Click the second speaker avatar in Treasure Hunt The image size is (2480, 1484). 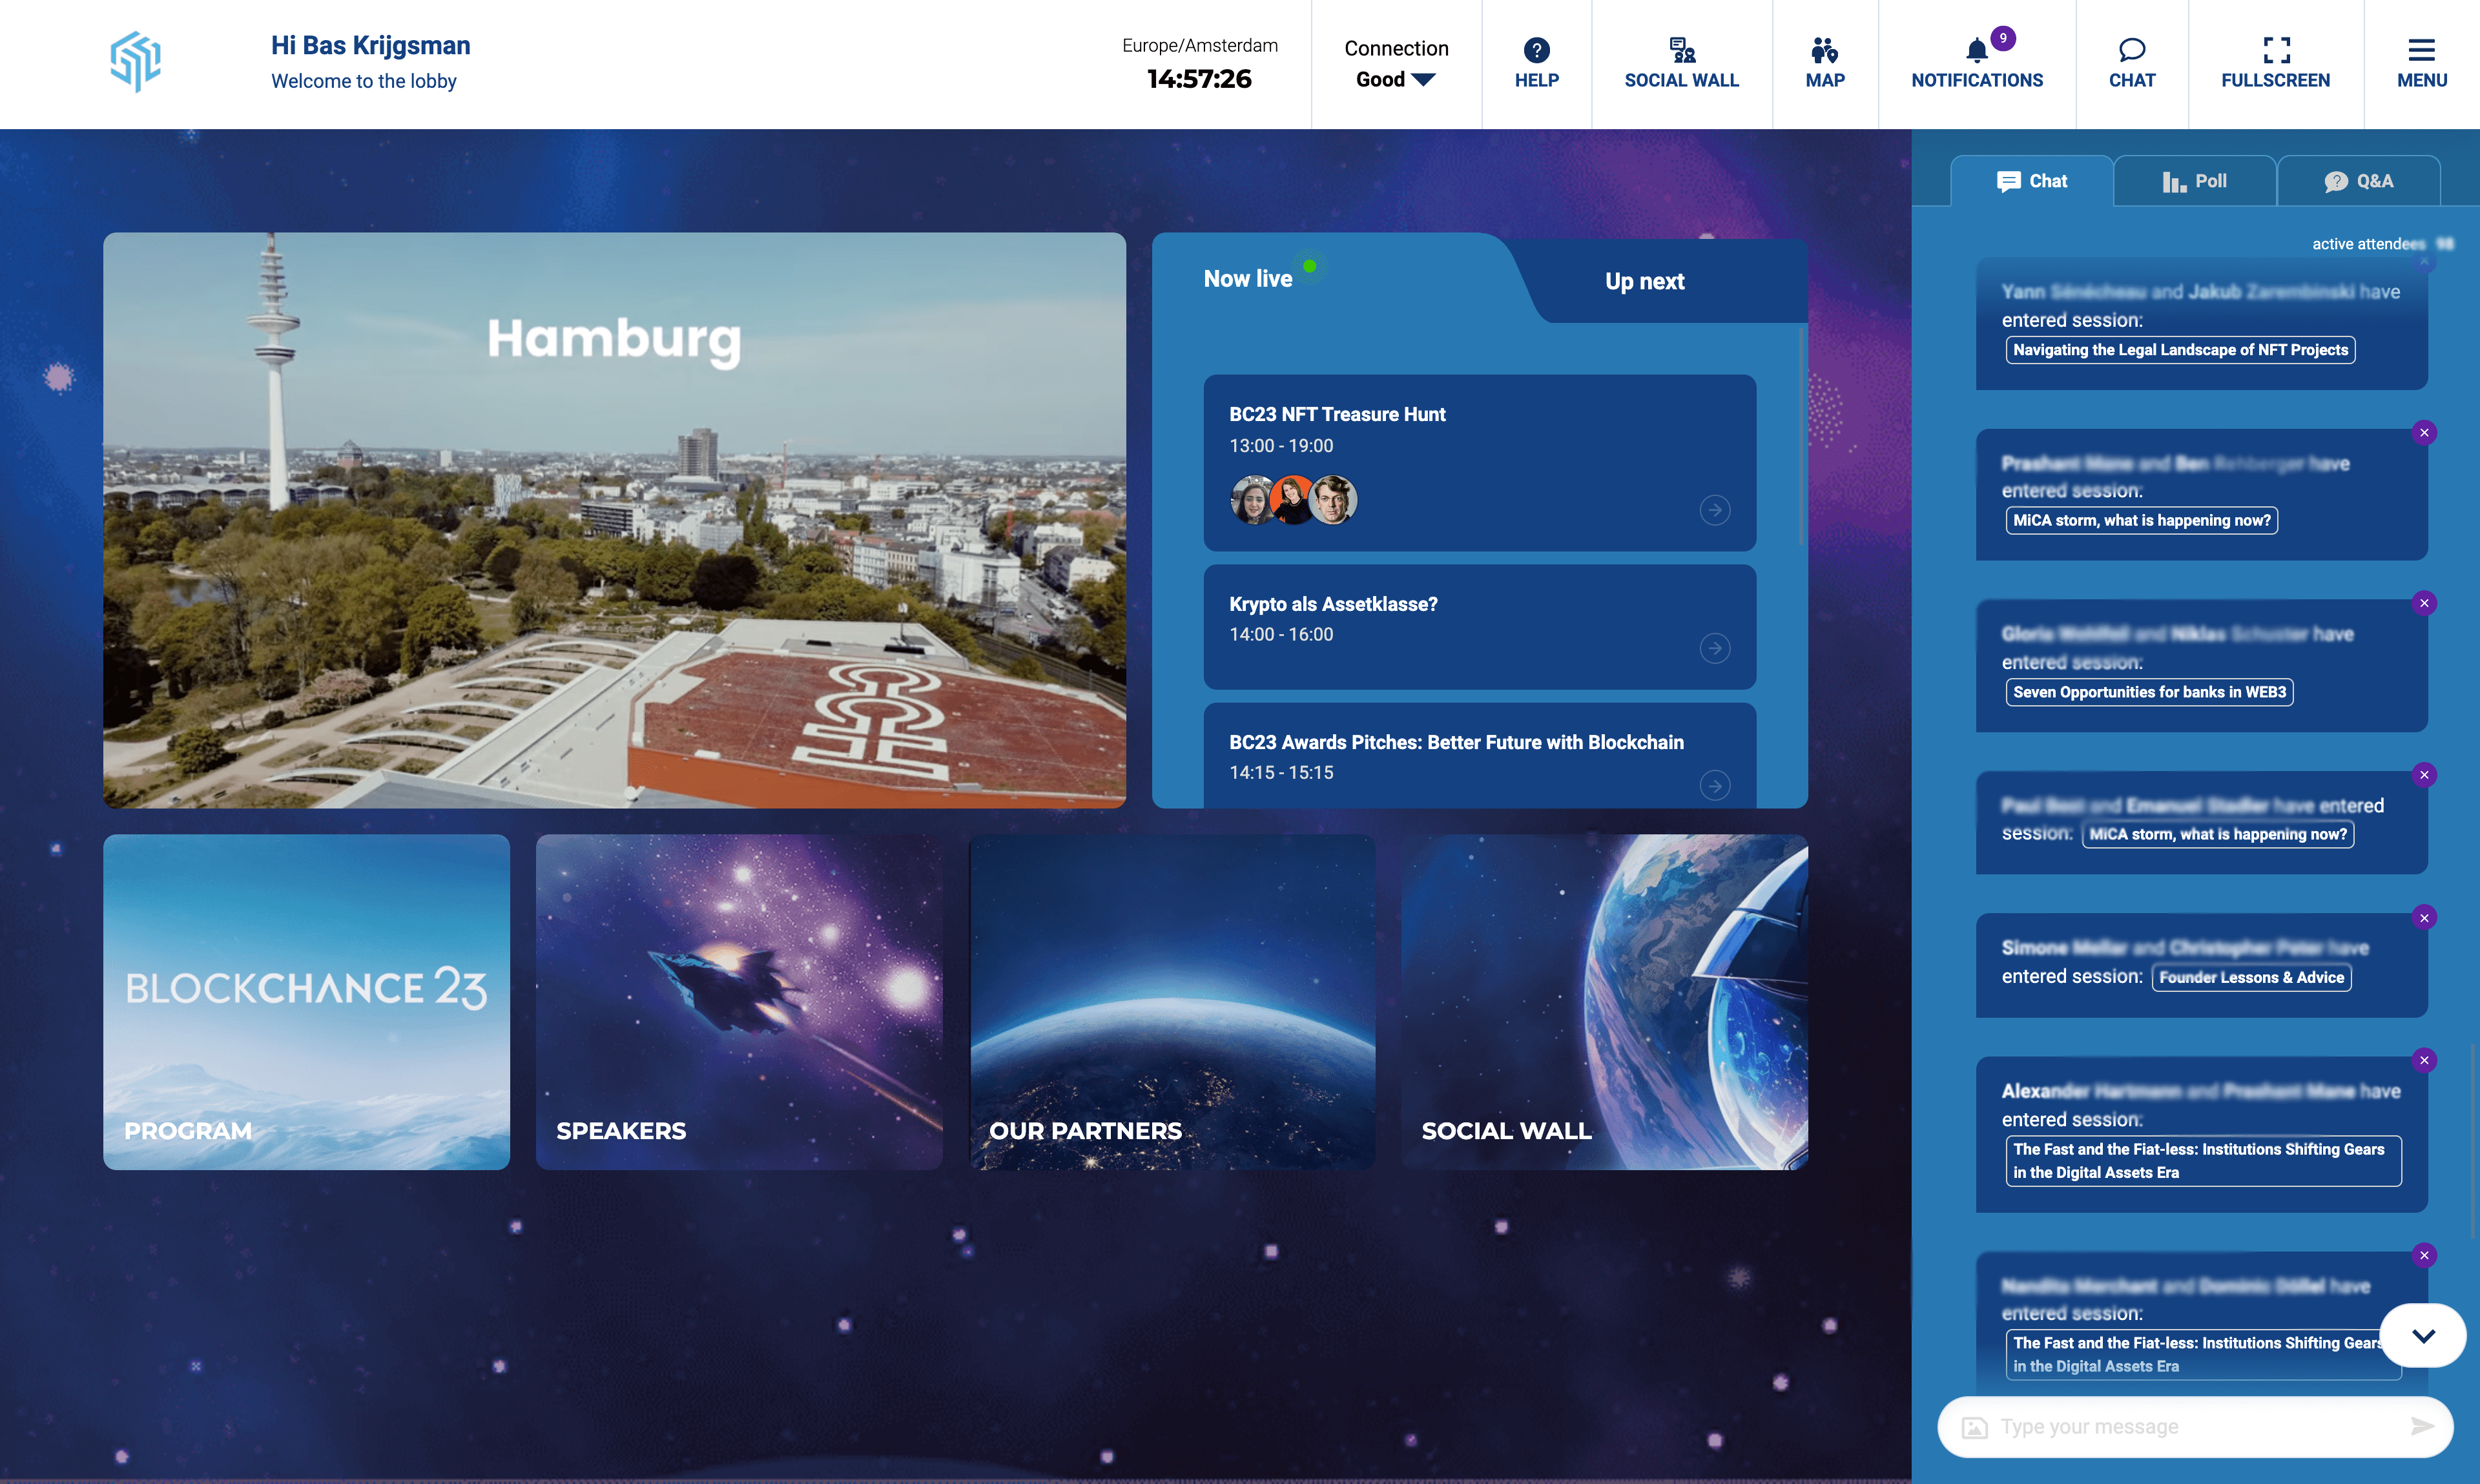pos(1292,500)
